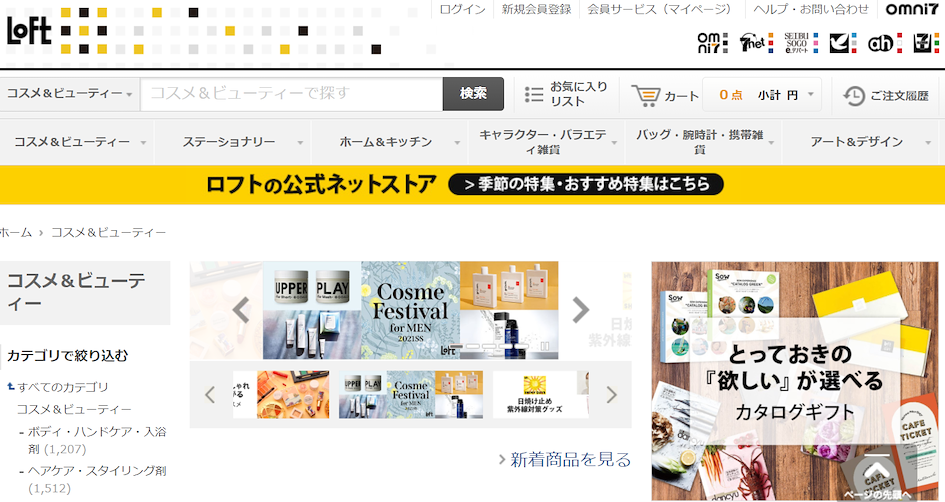Open the Seibu Sogo e.デパート icon
This screenshot has height=502, width=945.
(x=801, y=43)
